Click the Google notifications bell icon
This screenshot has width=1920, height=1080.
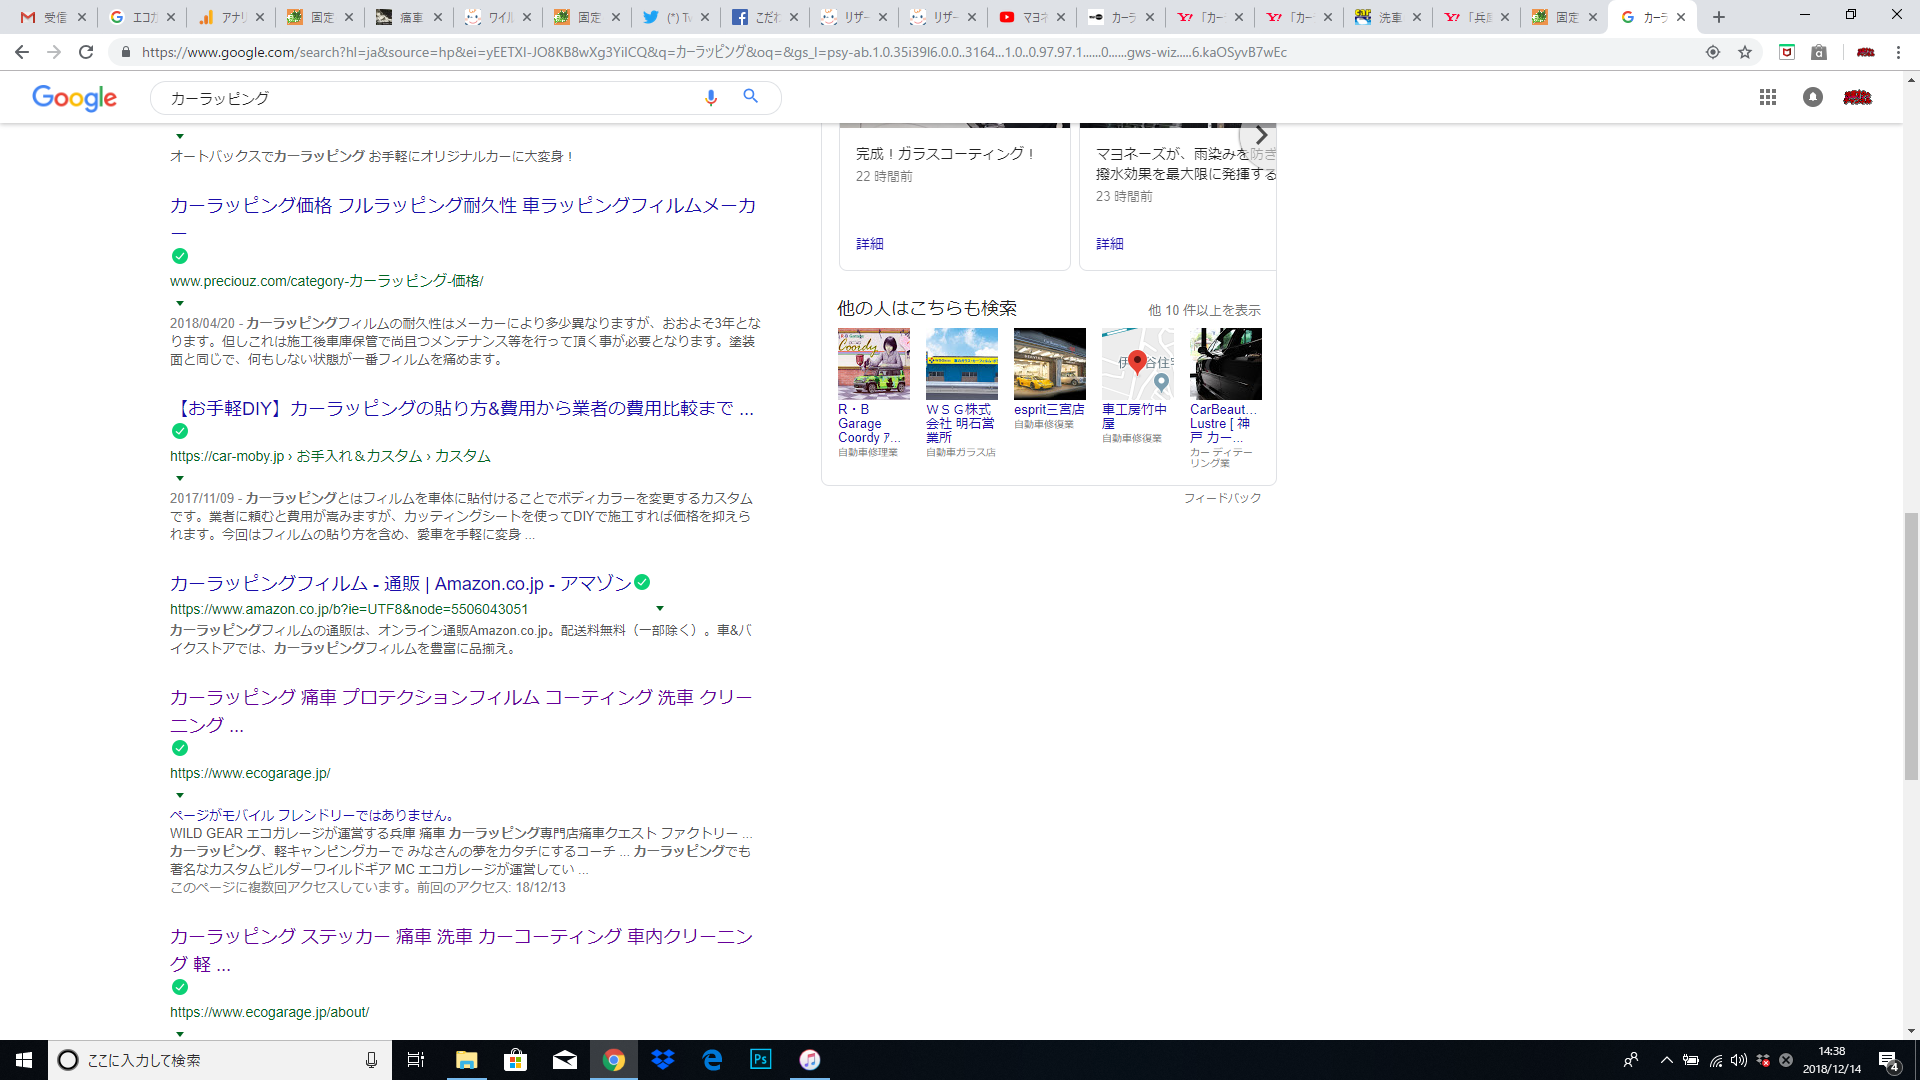[1812, 97]
